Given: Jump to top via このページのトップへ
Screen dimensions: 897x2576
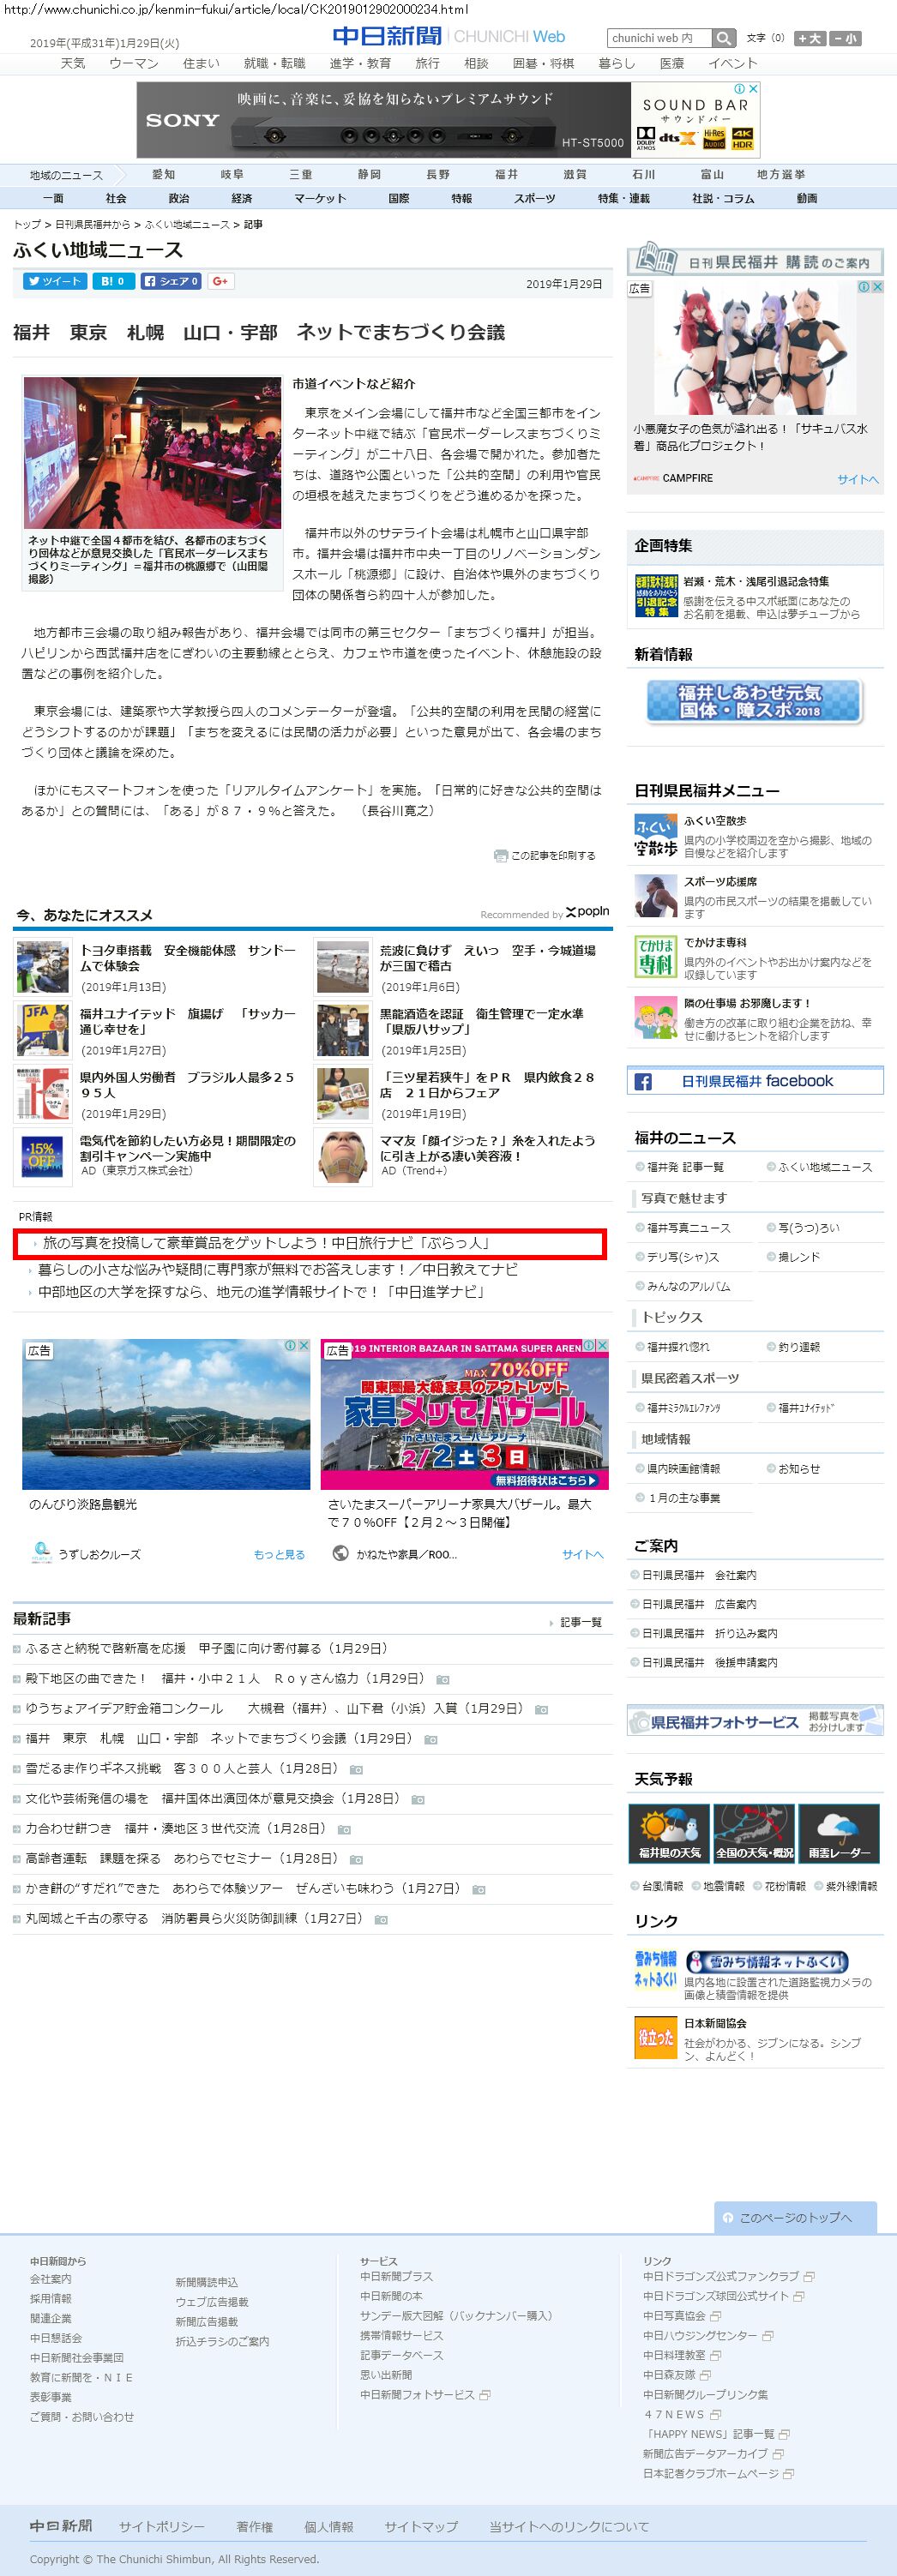Looking at the screenshot, I should click(x=795, y=2217).
